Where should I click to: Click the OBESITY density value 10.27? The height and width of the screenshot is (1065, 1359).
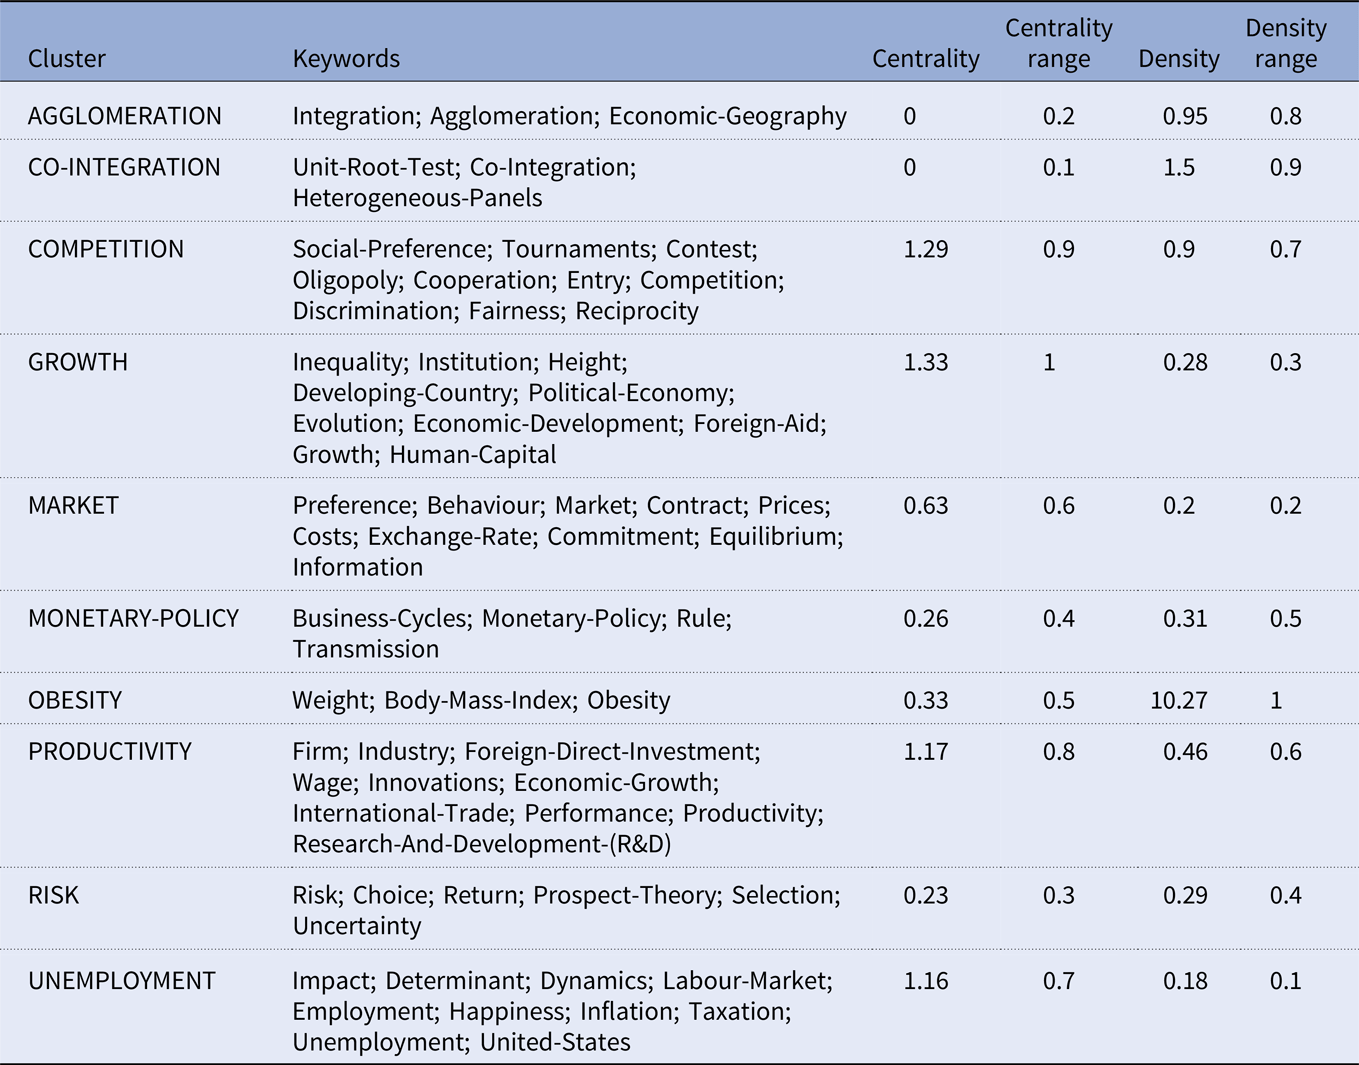pos(1178,700)
